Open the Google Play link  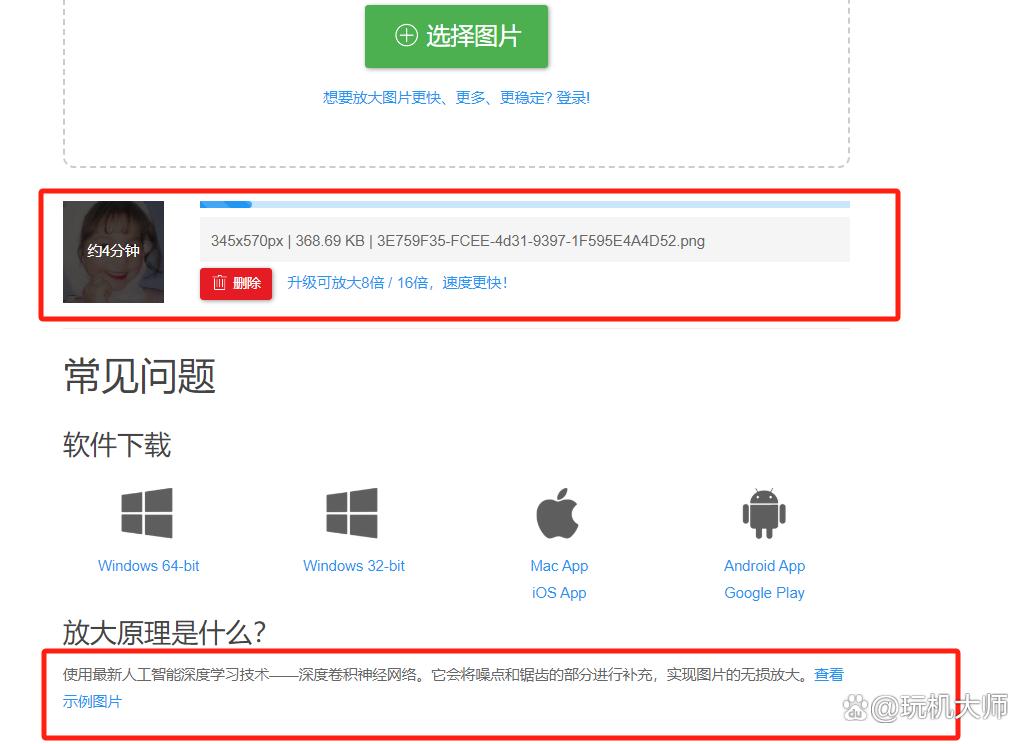tap(765, 592)
